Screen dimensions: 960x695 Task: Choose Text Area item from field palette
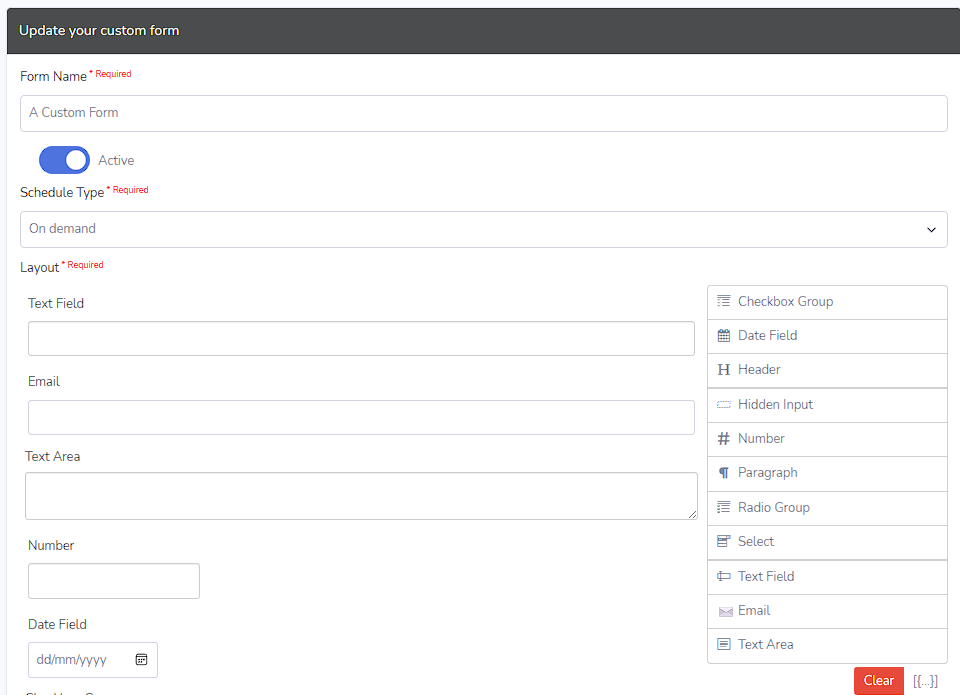pos(765,645)
